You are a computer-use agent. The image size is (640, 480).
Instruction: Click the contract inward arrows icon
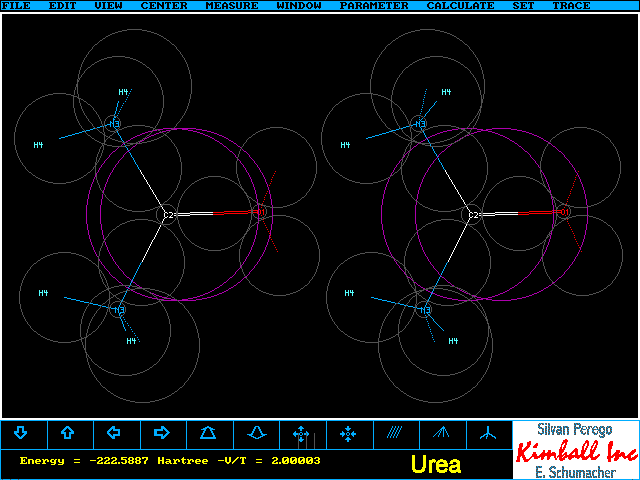coord(348,434)
